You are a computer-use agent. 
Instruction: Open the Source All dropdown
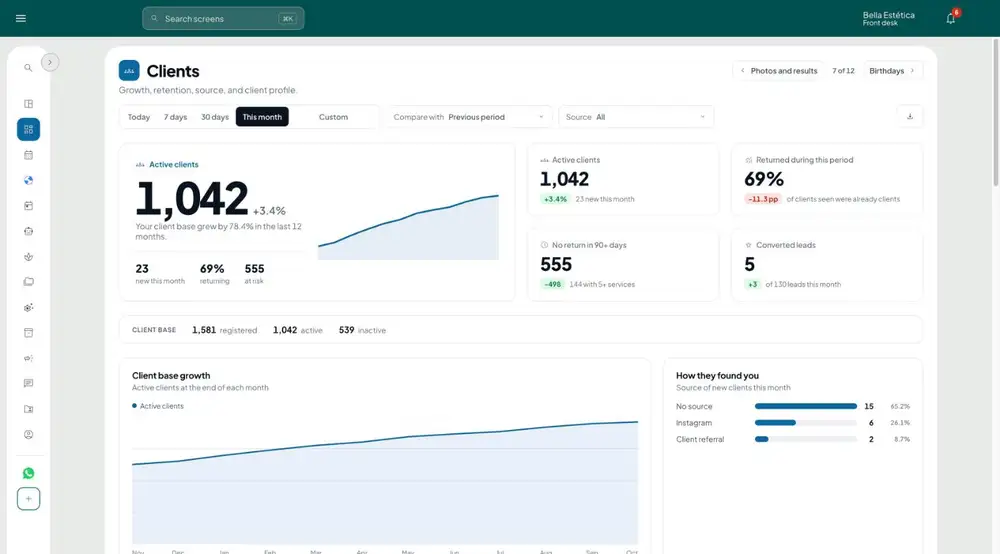[x=636, y=117]
